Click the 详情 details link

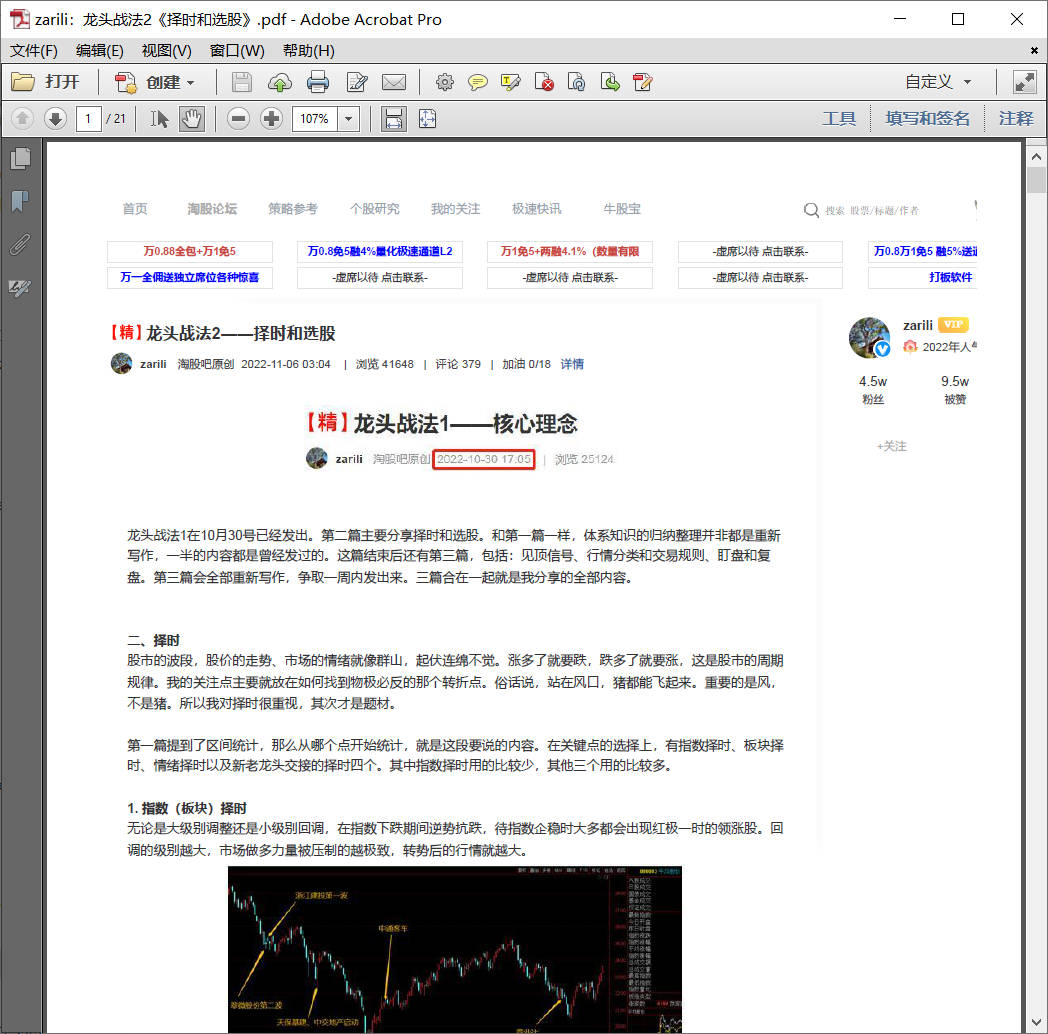click(x=571, y=364)
